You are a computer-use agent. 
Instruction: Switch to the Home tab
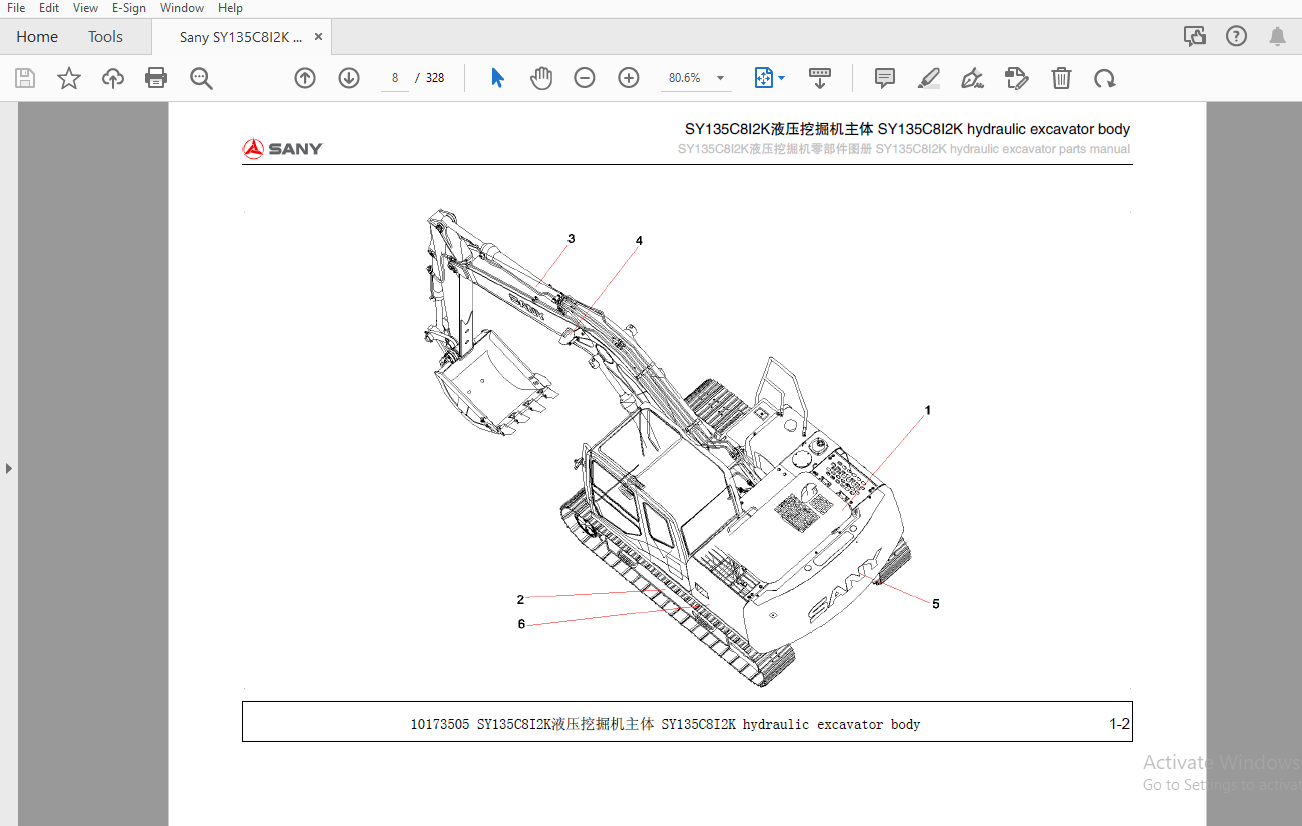(37, 37)
